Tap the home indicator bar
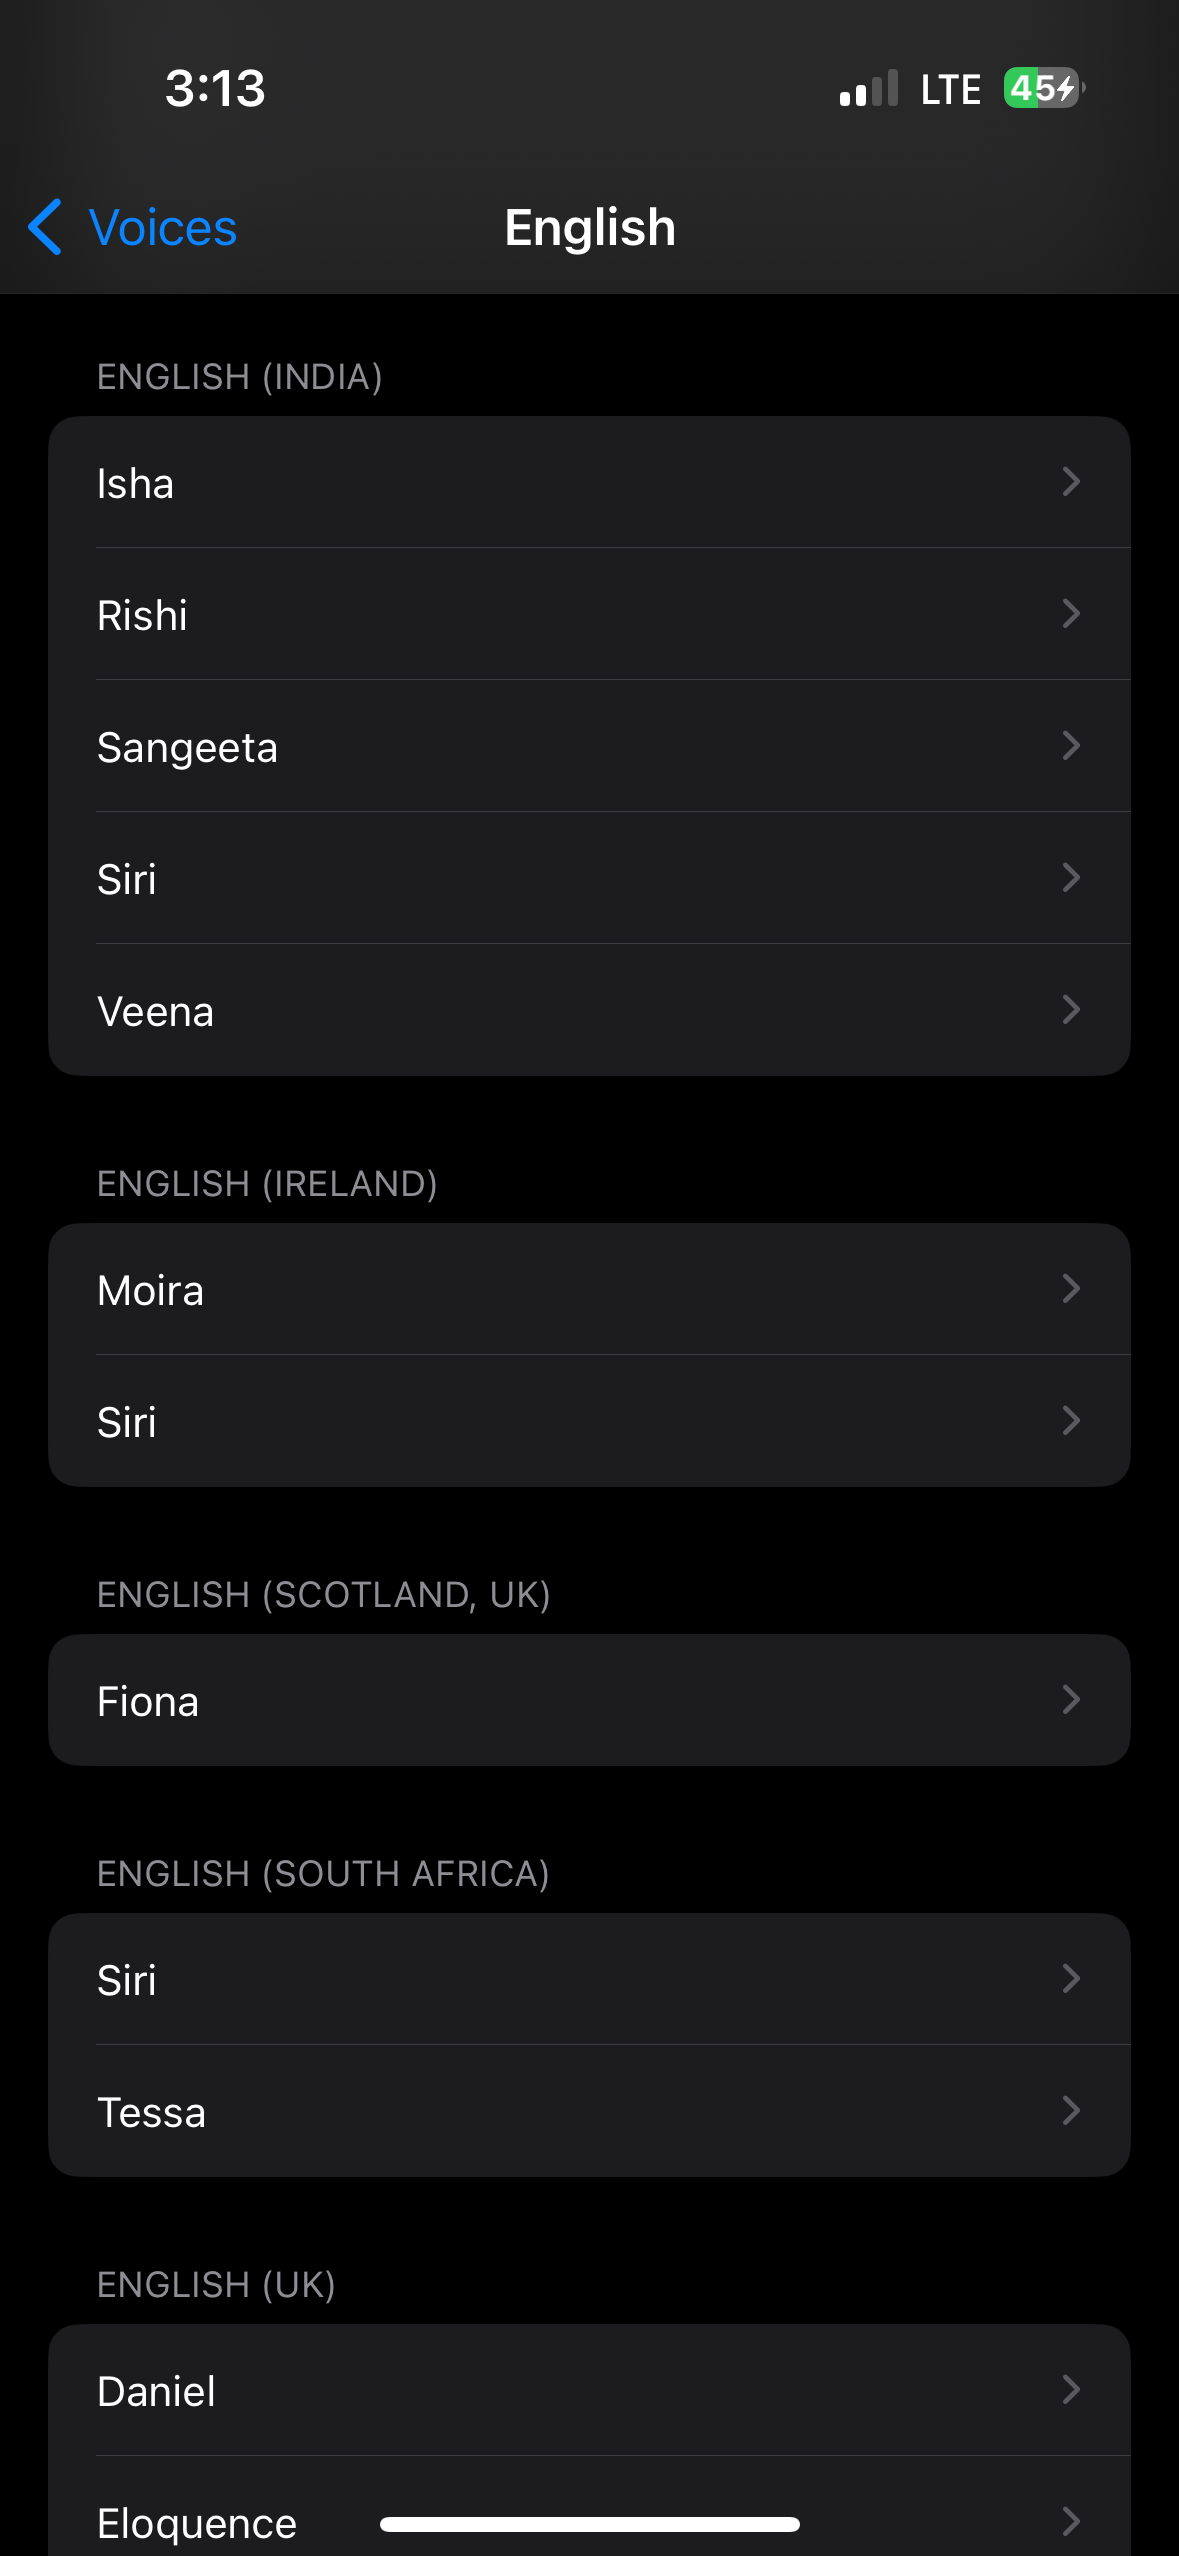The image size is (1179, 2556). tap(589, 2524)
